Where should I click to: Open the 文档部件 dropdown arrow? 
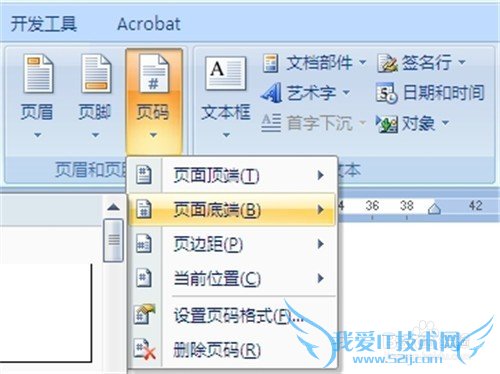pyautogui.click(x=363, y=62)
